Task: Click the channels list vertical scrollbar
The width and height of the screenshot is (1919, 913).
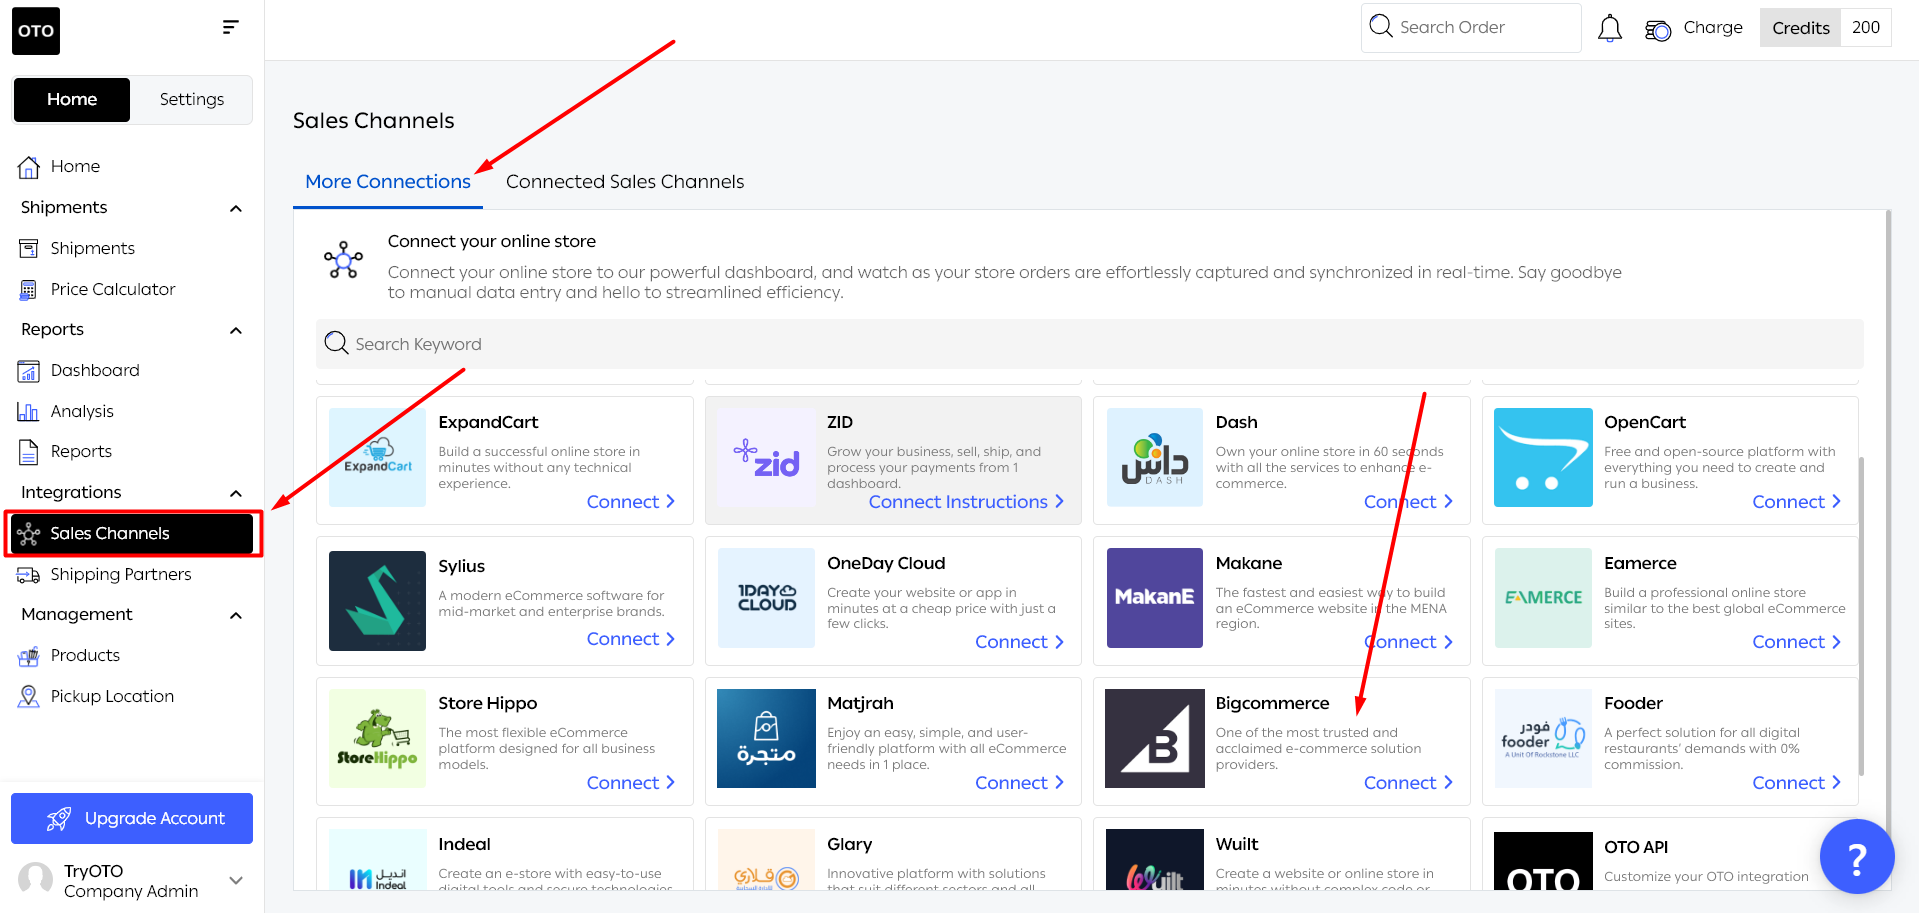Action: 1861,615
